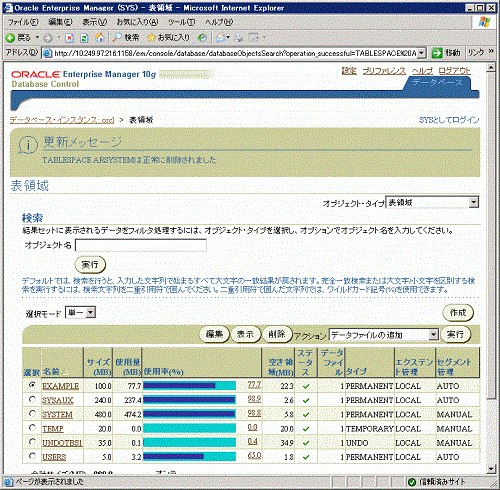Open the ファイル(F) menu
The image size is (500, 490).
point(23,22)
